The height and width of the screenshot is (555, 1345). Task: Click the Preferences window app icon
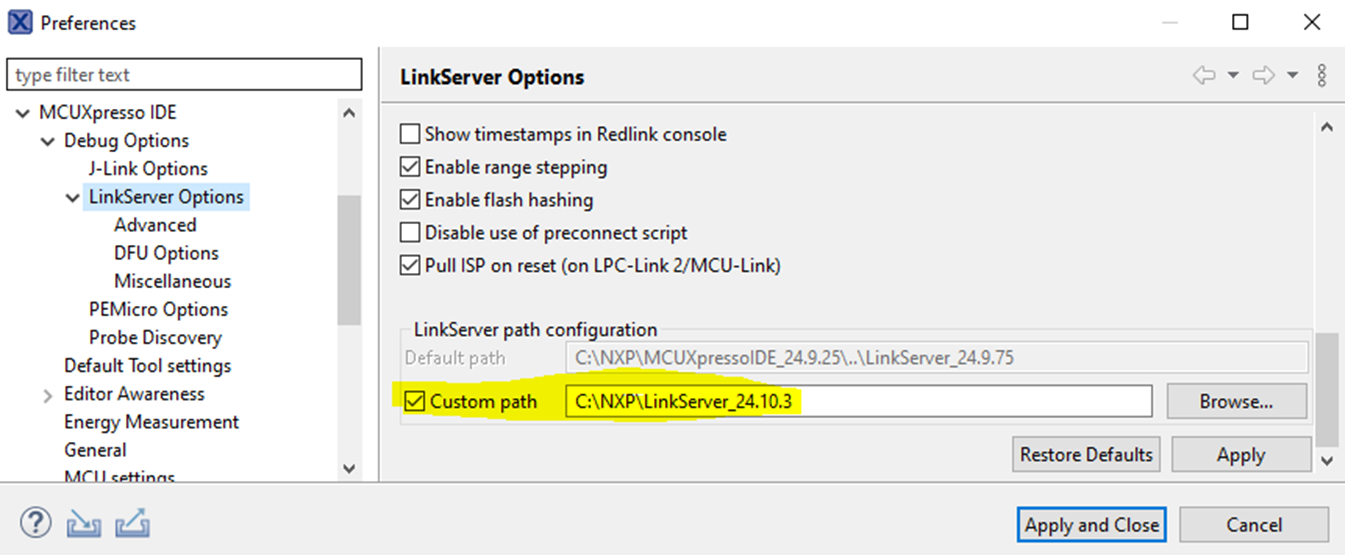coord(20,22)
